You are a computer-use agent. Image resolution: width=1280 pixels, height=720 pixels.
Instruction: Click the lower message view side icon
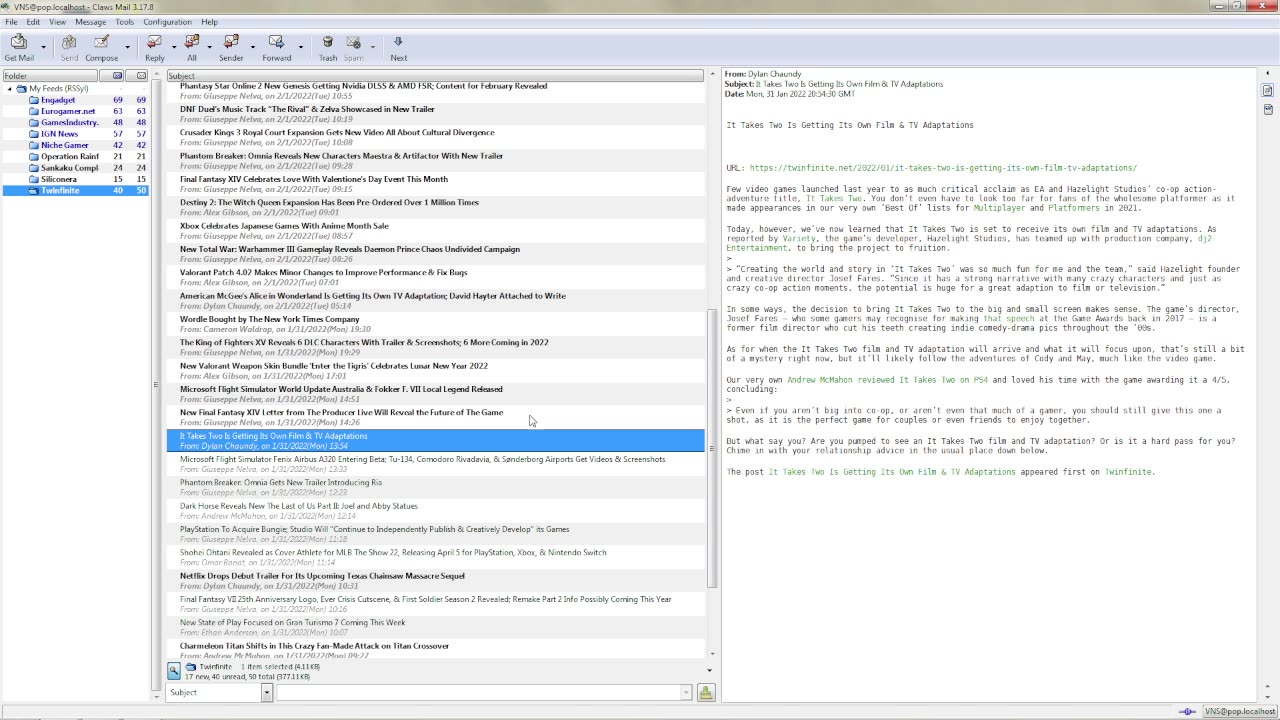1268,110
